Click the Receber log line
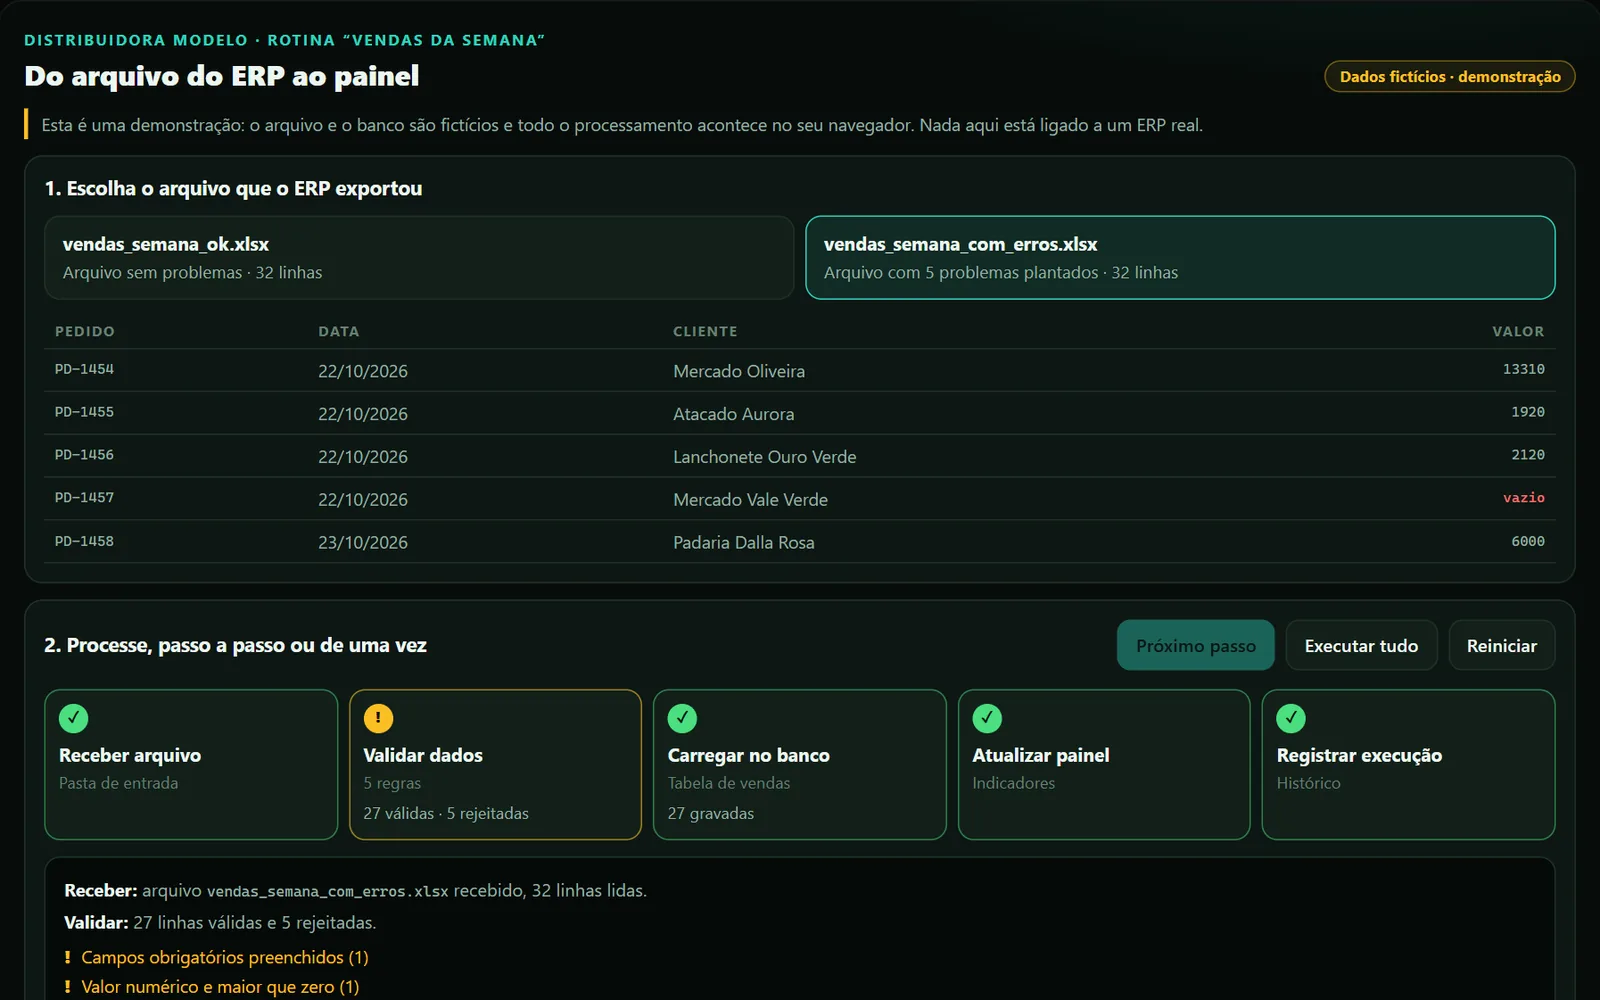The image size is (1600, 1000). [x=355, y=890]
